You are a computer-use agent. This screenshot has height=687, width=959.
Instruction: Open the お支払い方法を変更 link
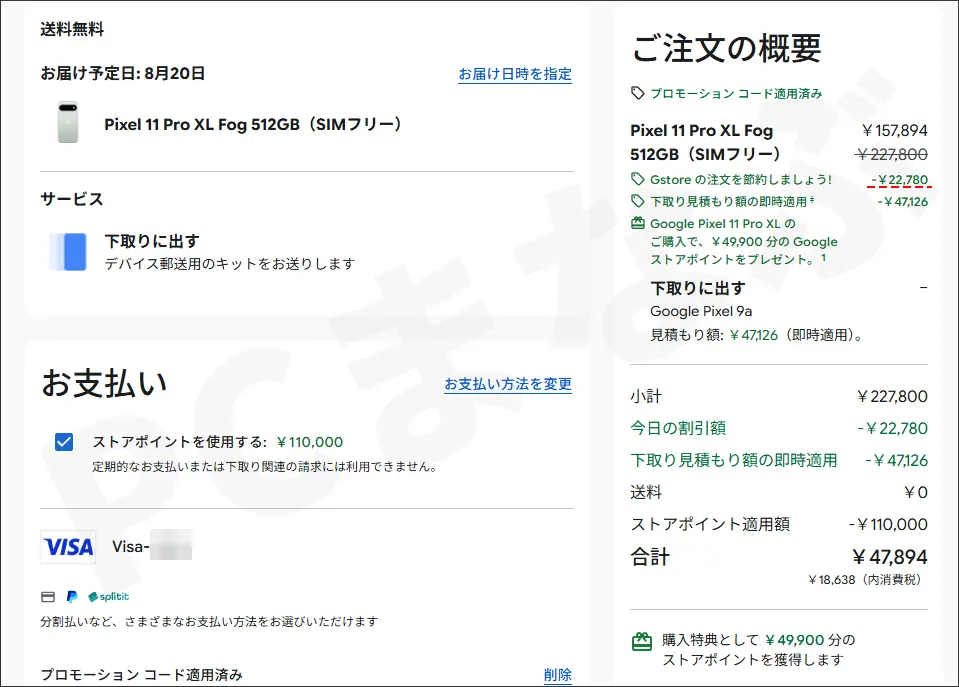pos(508,384)
